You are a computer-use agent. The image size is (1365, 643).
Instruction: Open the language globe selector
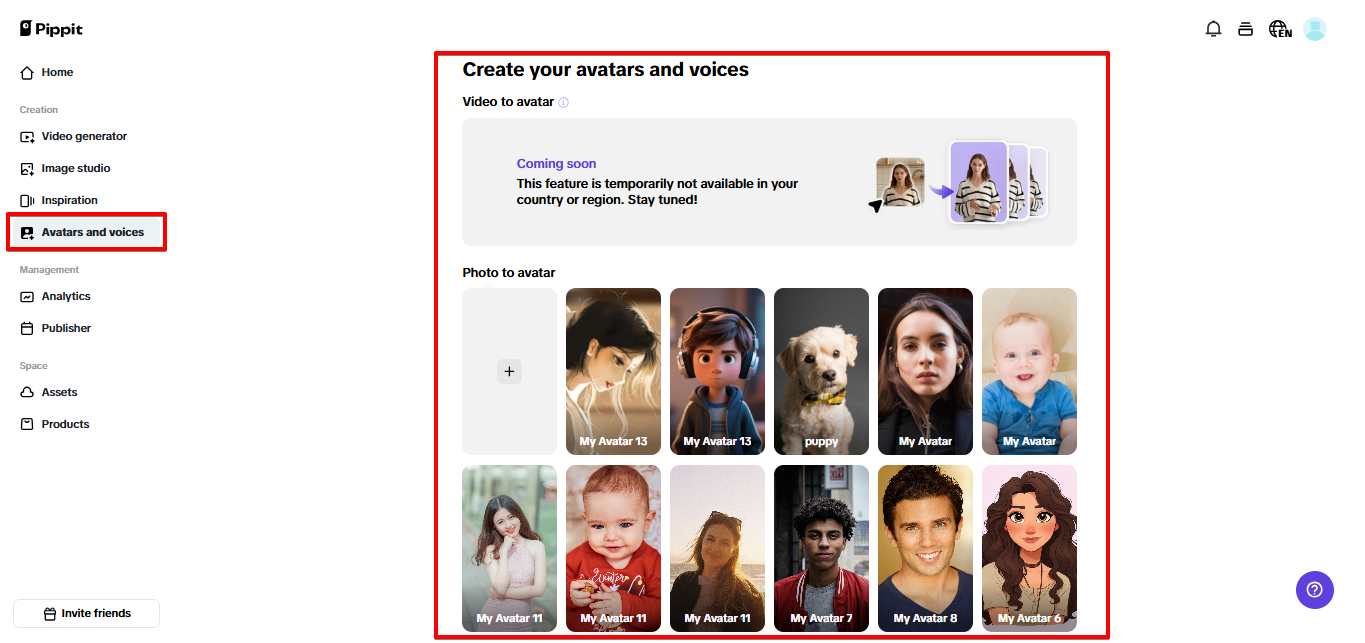(x=1280, y=29)
